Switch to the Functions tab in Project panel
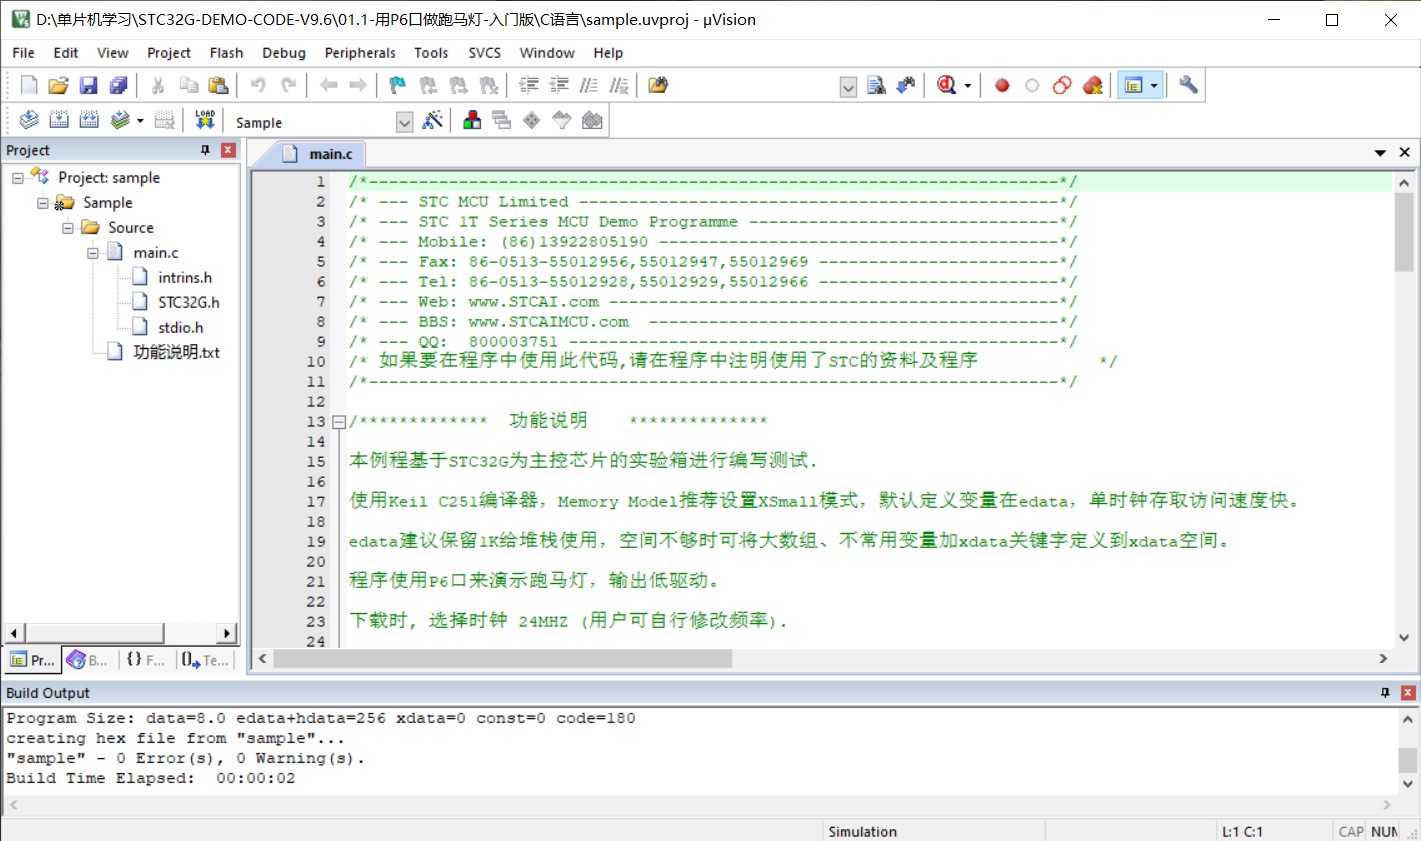Screen dimensions: 1421x841 146,660
